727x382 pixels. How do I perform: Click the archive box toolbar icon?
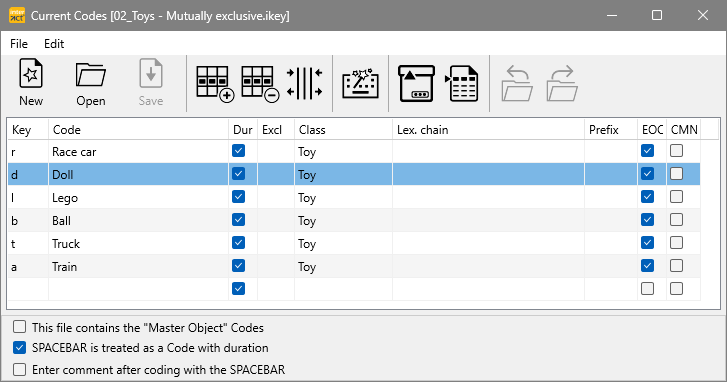click(416, 83)
